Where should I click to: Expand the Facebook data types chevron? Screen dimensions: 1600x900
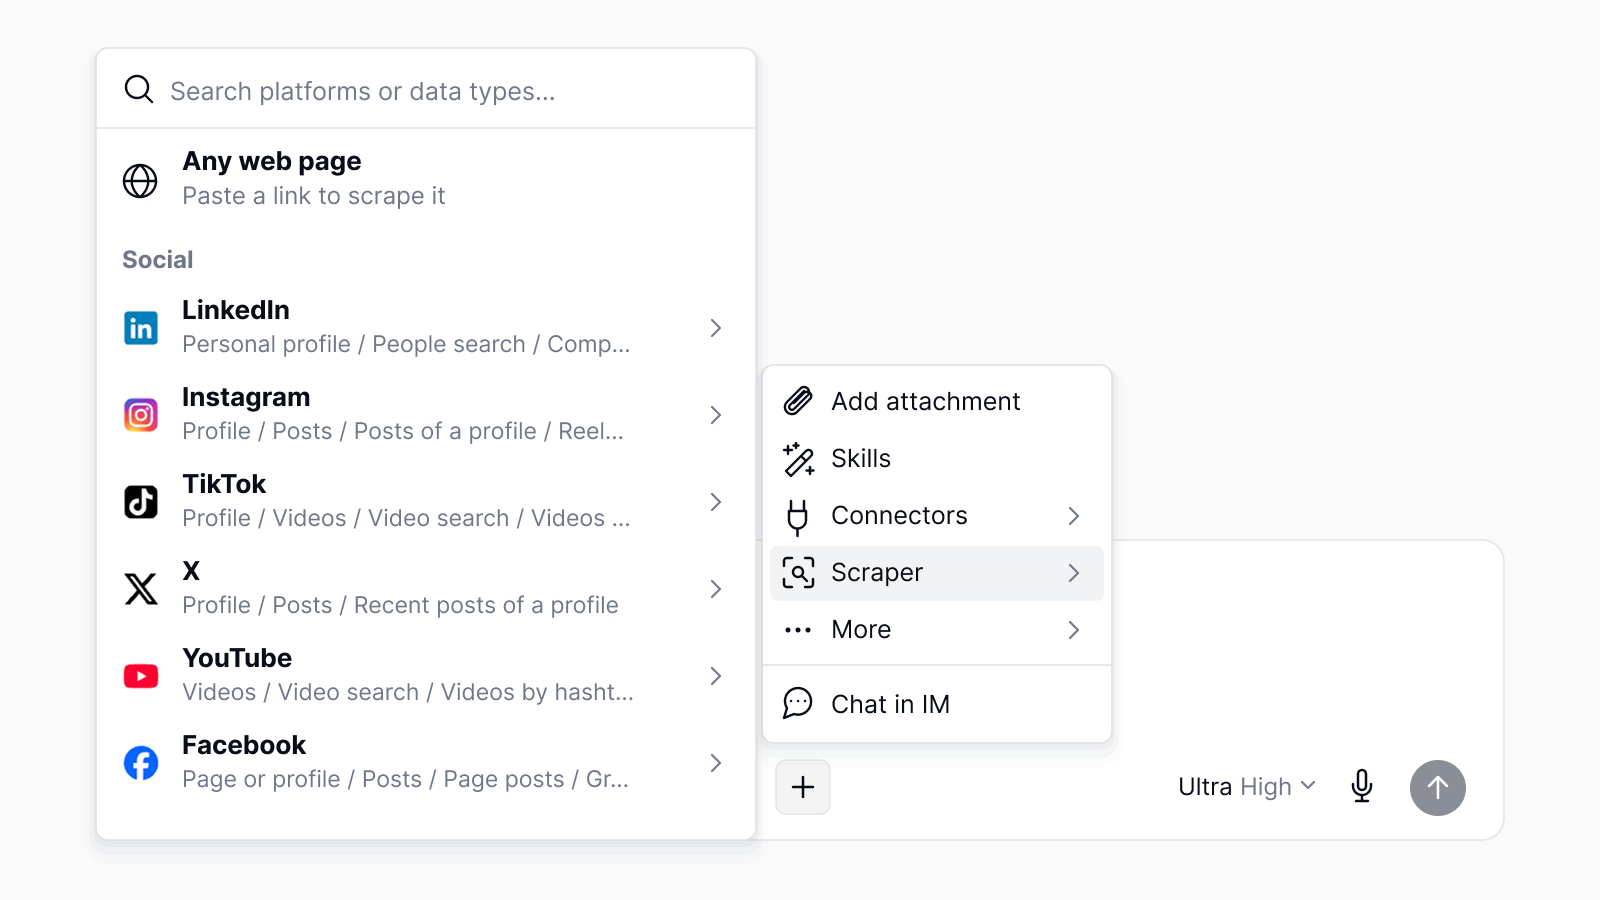716,763
